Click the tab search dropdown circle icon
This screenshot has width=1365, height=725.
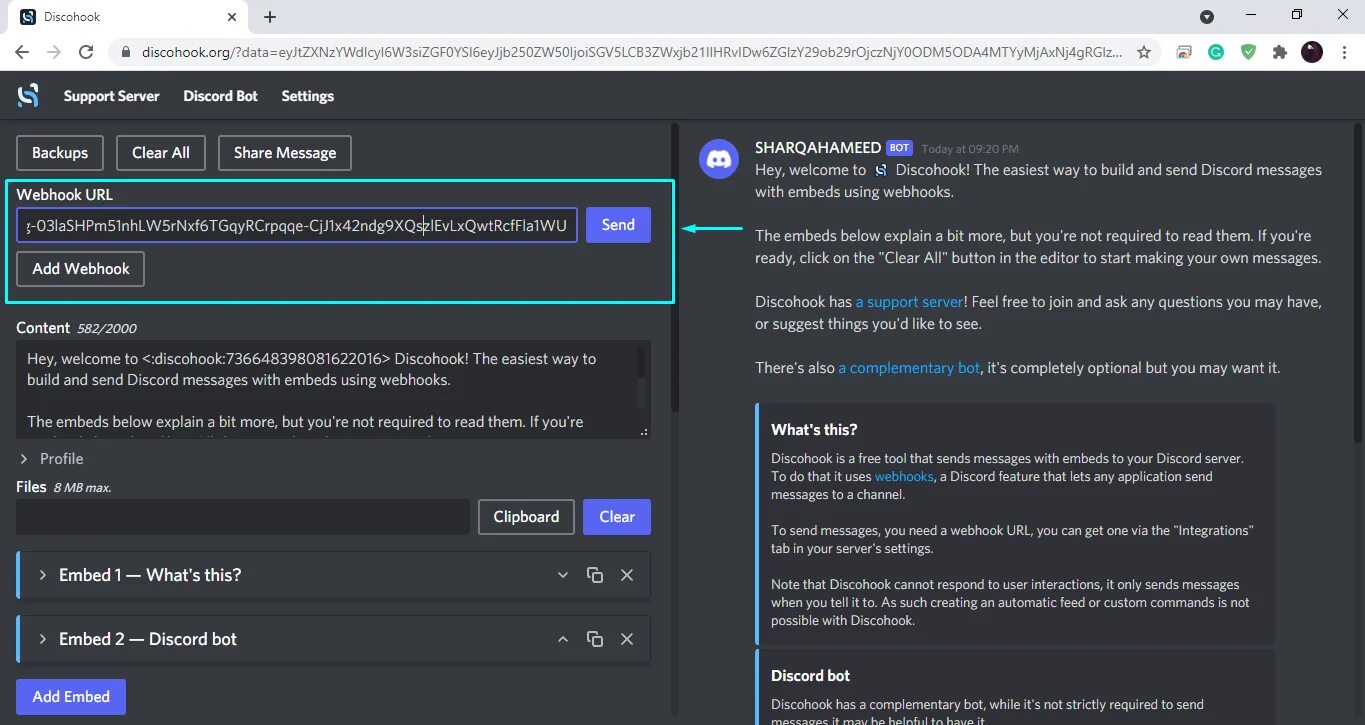click(1207, 16)
